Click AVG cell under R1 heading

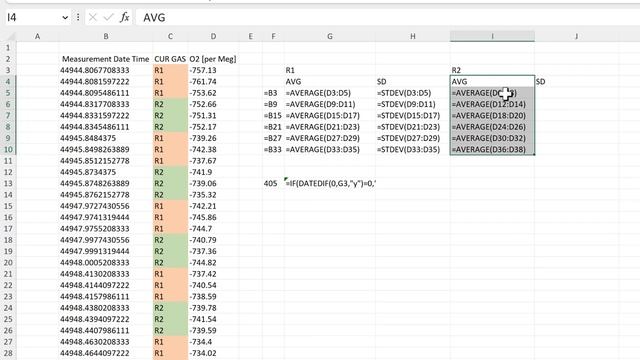pos(330,82)
